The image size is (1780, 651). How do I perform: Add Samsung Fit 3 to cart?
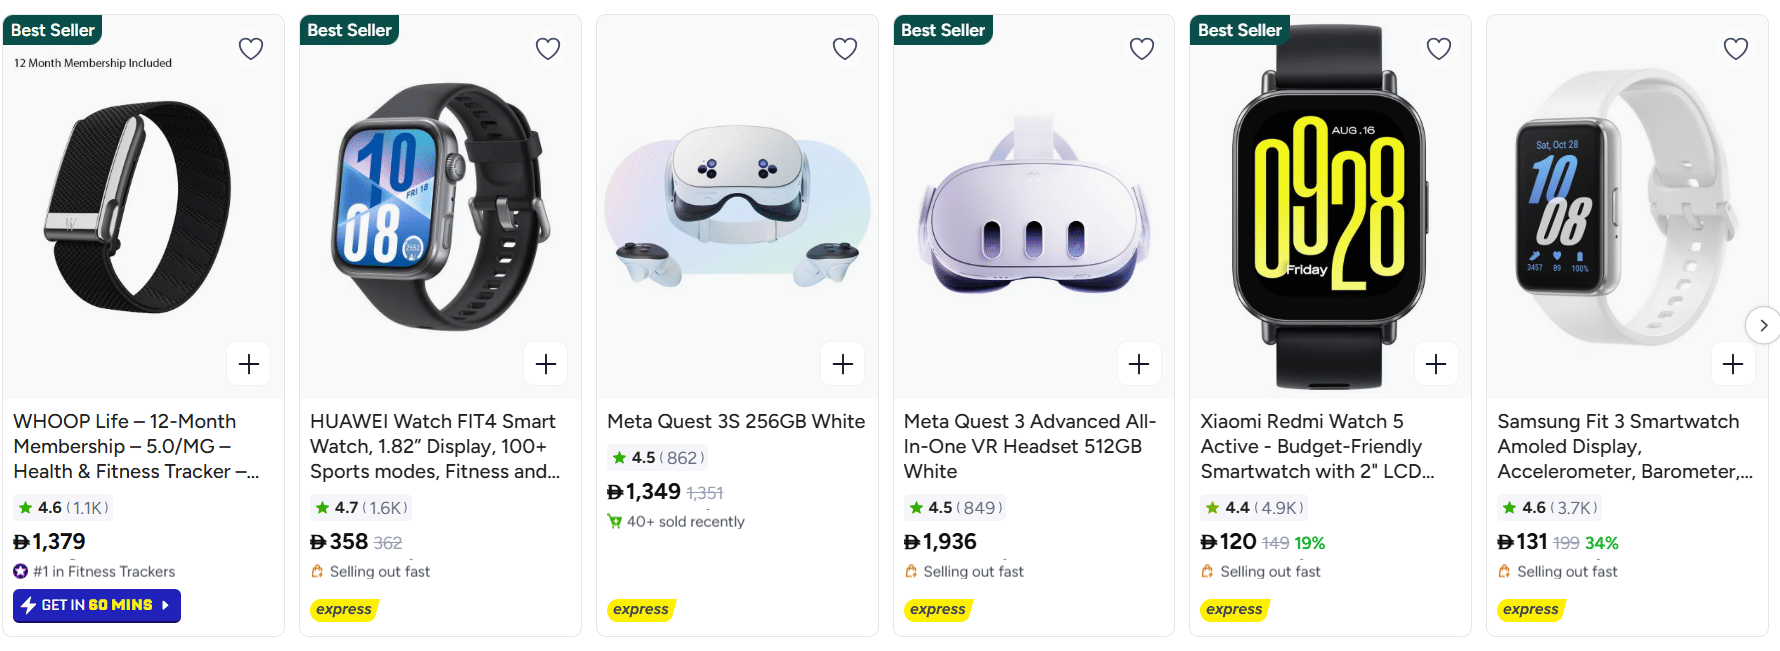tap(1733, 364)
